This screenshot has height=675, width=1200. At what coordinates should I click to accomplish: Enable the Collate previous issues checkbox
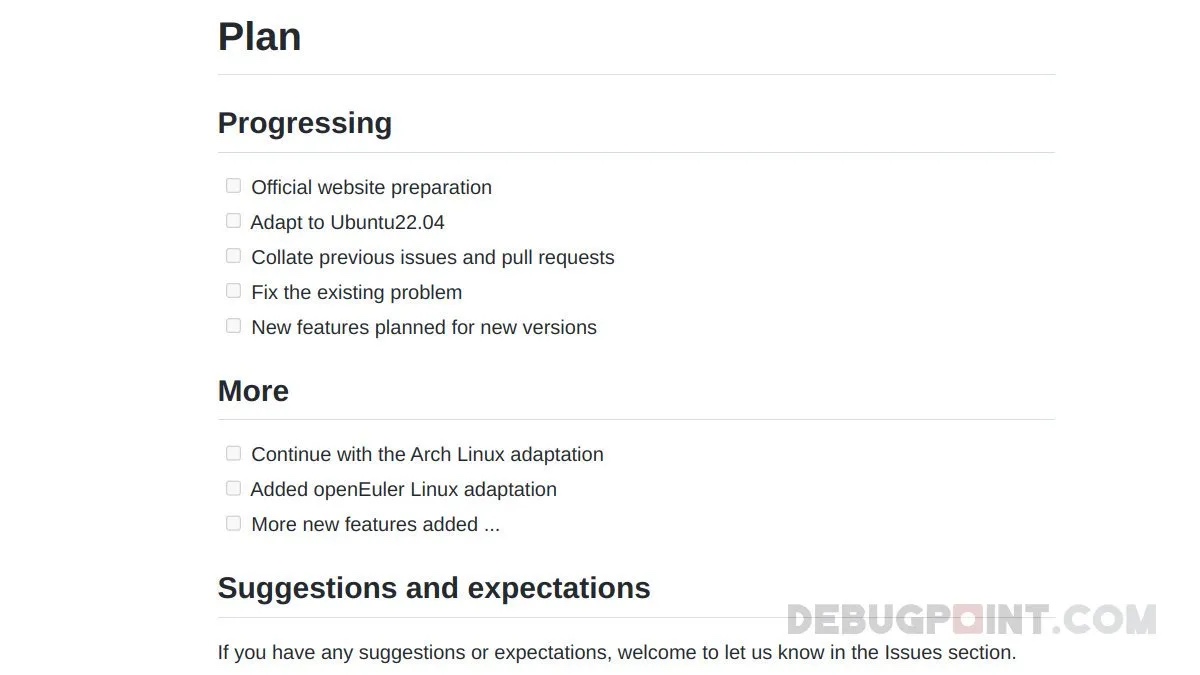point(233,256)
